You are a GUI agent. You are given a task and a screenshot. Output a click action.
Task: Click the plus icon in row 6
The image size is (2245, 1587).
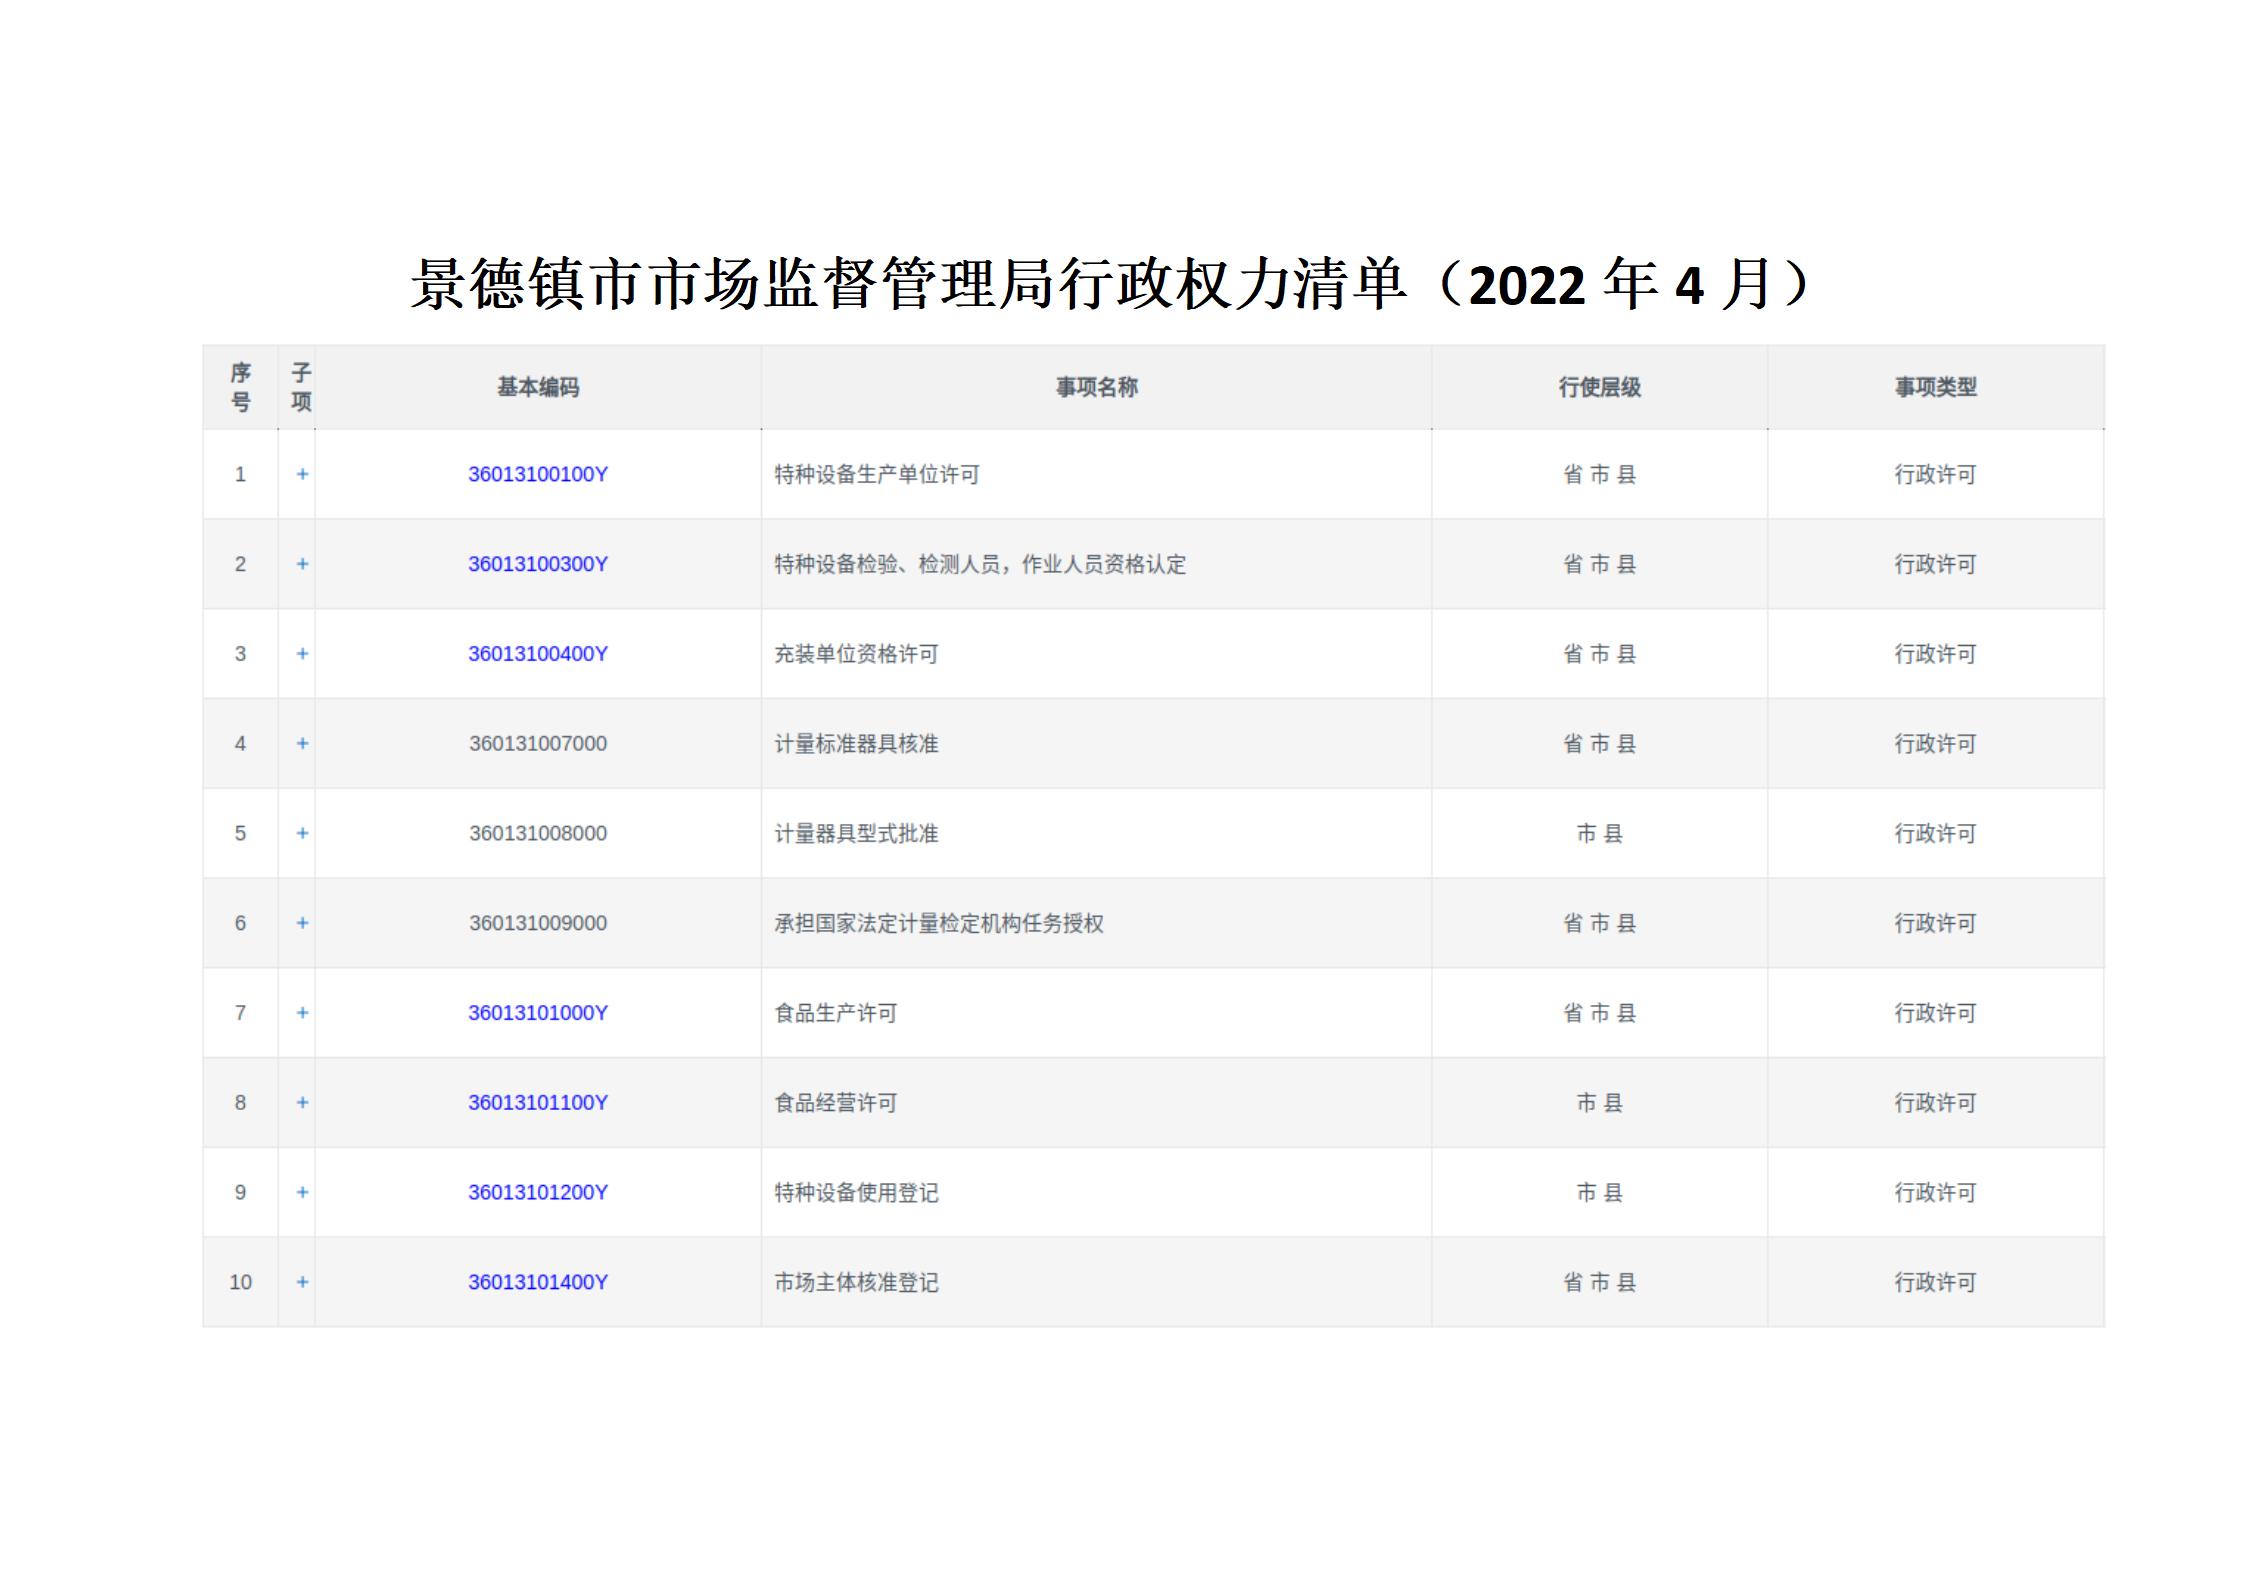click(x=302, y=923)
